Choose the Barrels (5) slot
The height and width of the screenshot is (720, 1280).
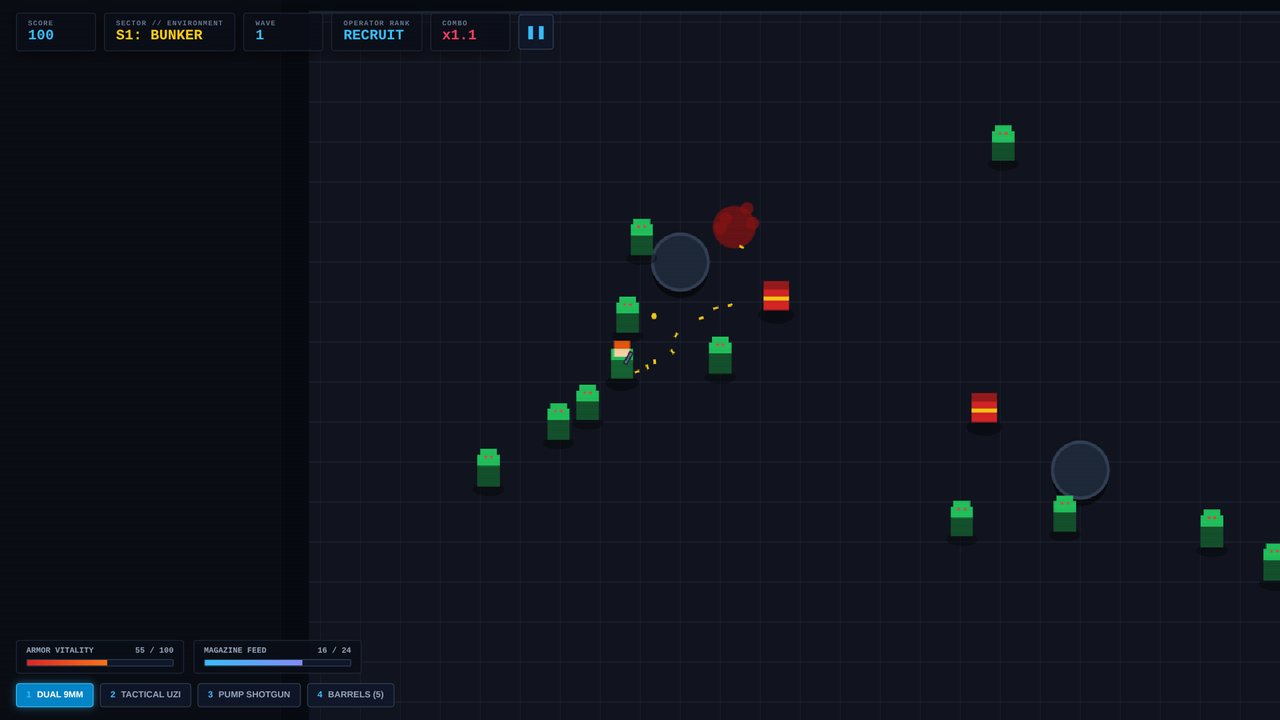coord(351,695)
